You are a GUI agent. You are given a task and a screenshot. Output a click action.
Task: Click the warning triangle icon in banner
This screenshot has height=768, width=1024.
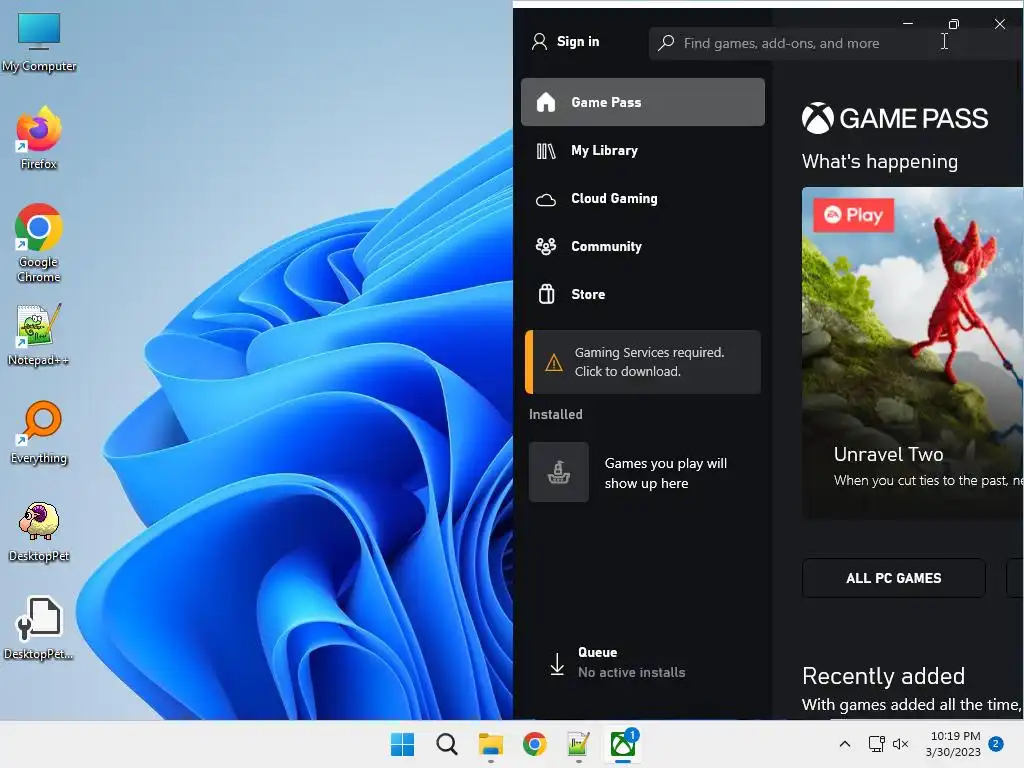click(554, 362)
